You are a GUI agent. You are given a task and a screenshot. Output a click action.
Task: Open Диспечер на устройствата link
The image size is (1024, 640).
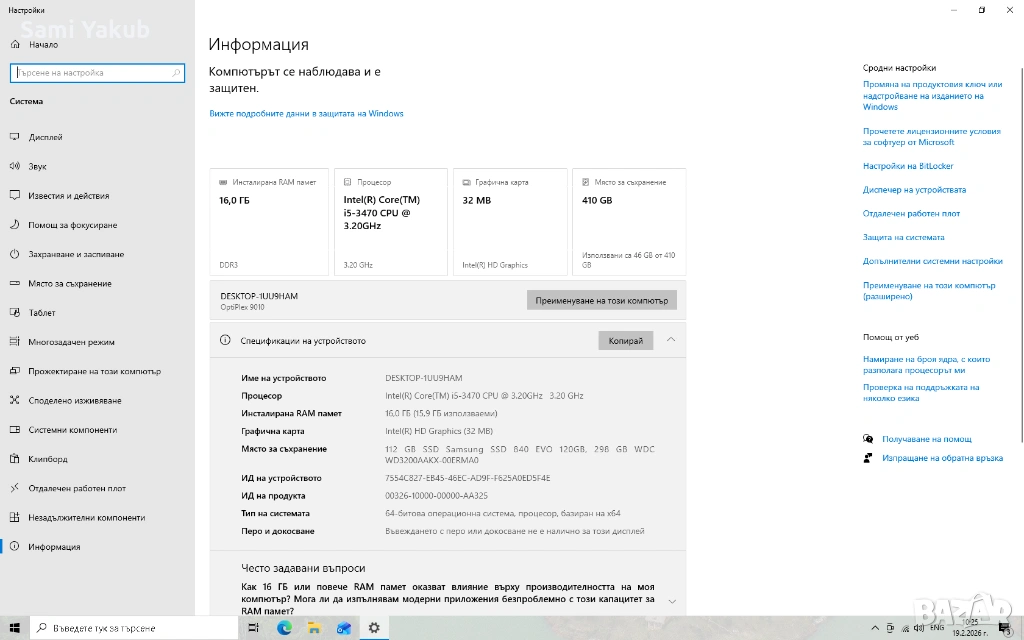(x=914, y=190)
